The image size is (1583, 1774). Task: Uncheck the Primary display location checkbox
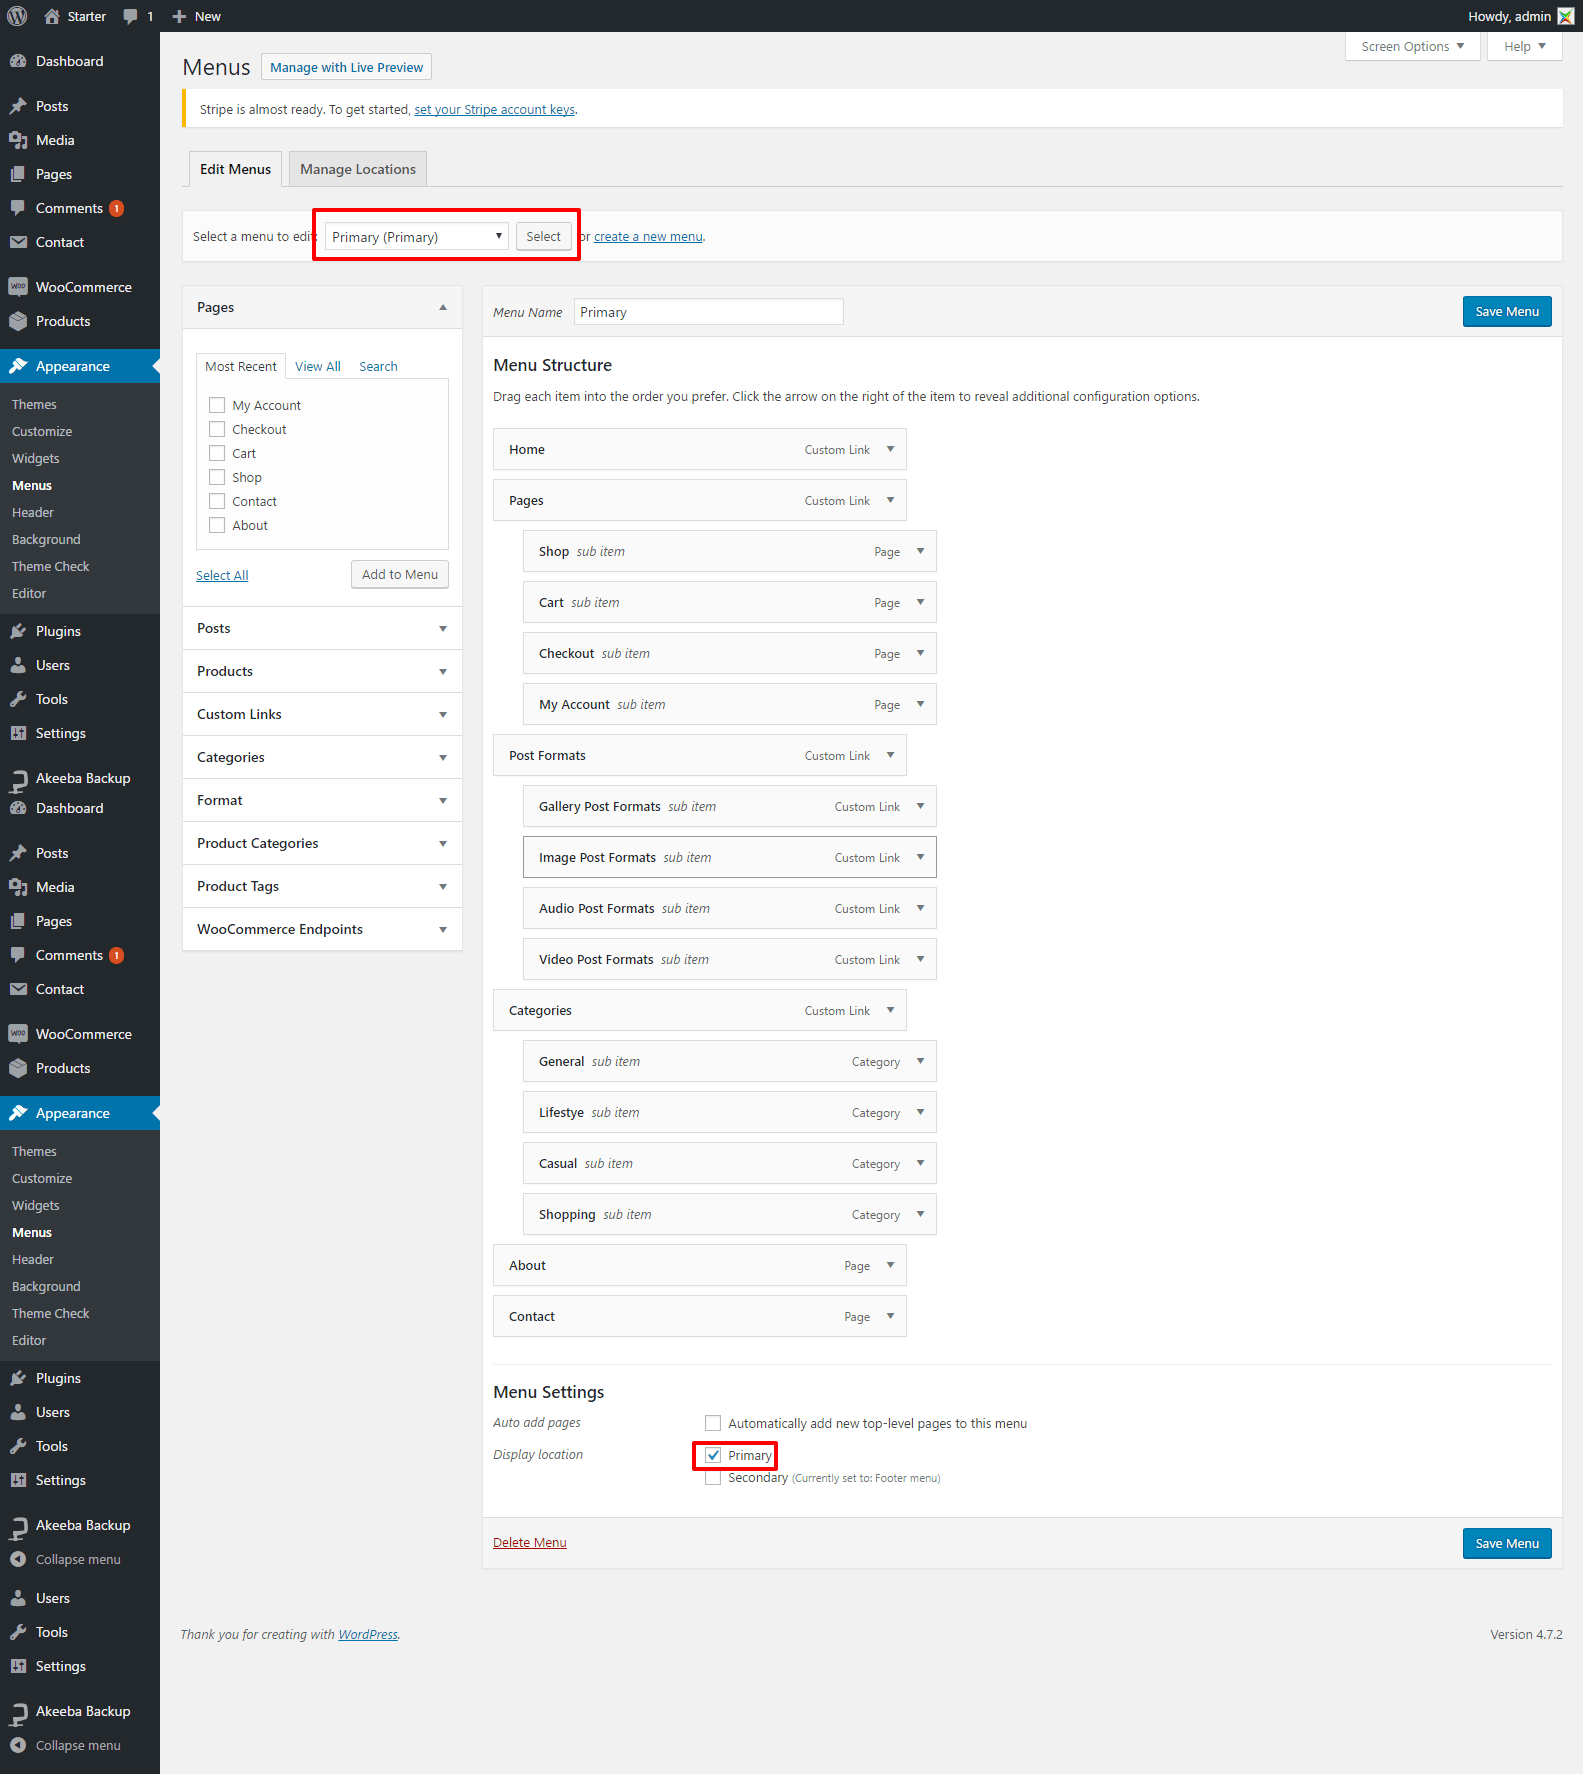click(713, 1455)
